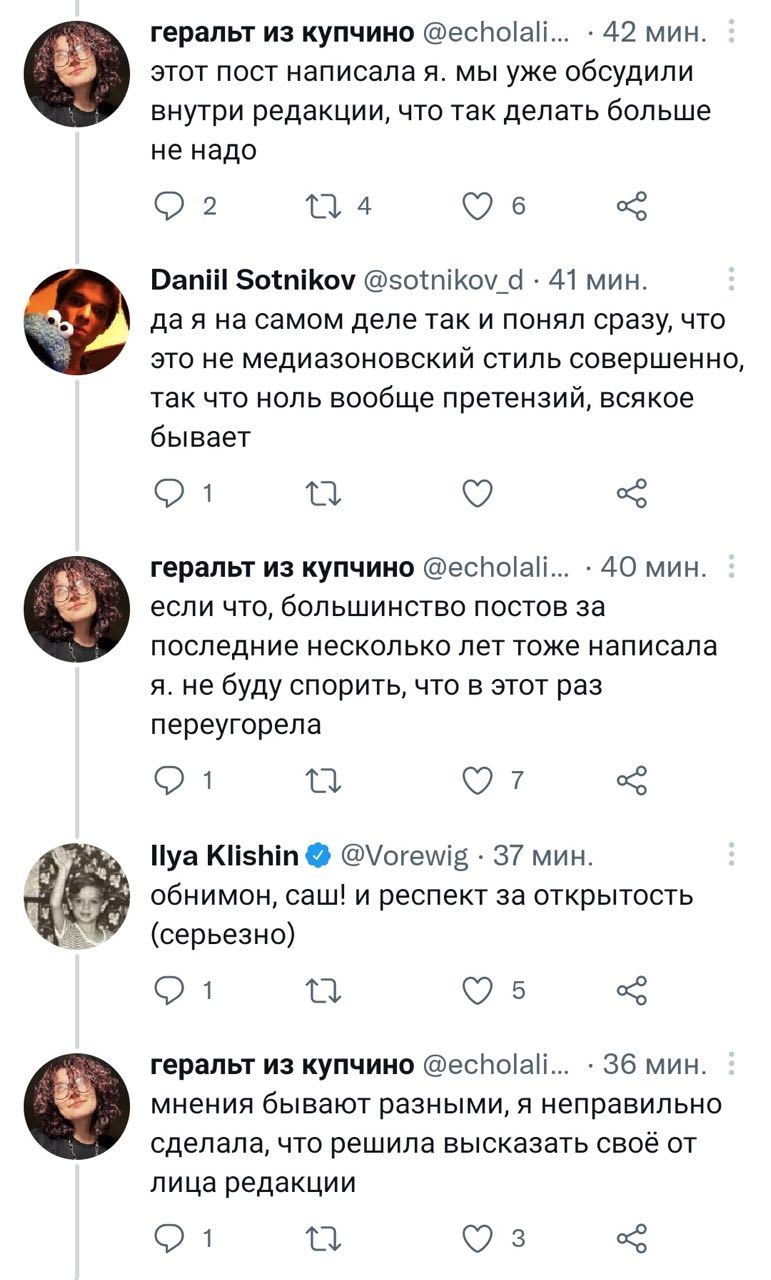
Task: Open Ilya Klishin's avatar photo
Action: 76,896
